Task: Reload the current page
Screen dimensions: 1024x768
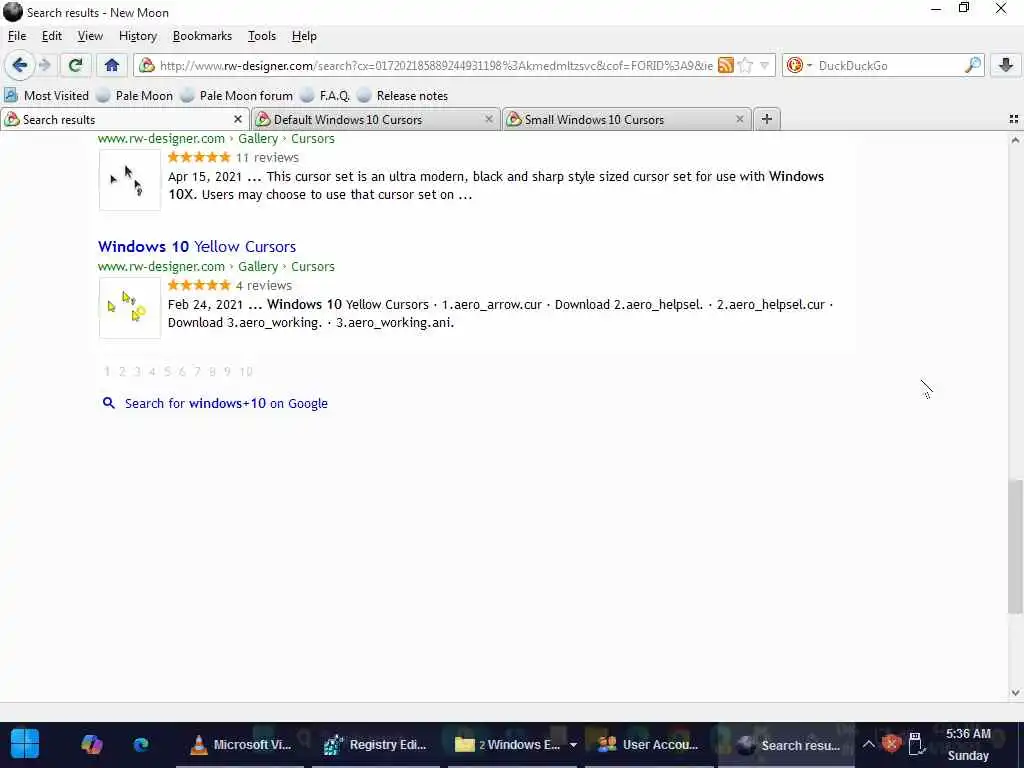Action: tap(75, 65)
